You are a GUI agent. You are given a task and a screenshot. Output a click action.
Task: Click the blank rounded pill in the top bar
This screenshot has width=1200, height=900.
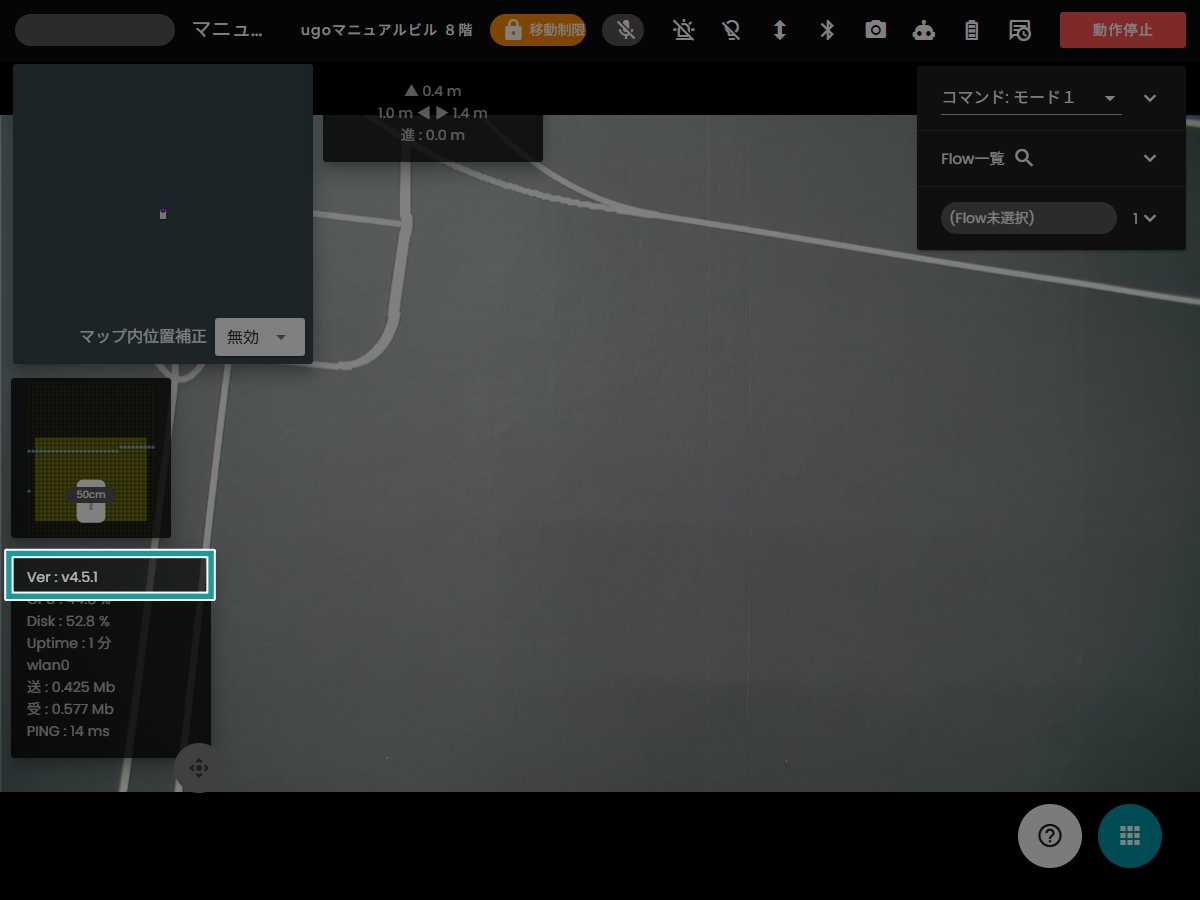click(x=95, y=30)
